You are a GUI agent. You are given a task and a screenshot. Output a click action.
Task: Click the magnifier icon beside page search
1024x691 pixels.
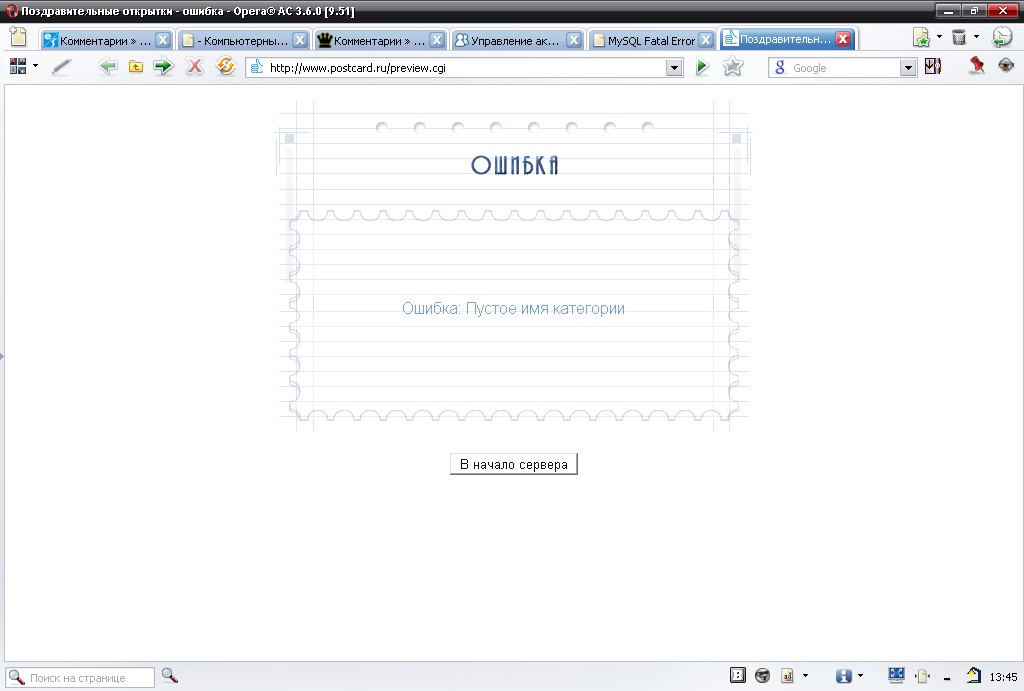(x=170, y=677)
